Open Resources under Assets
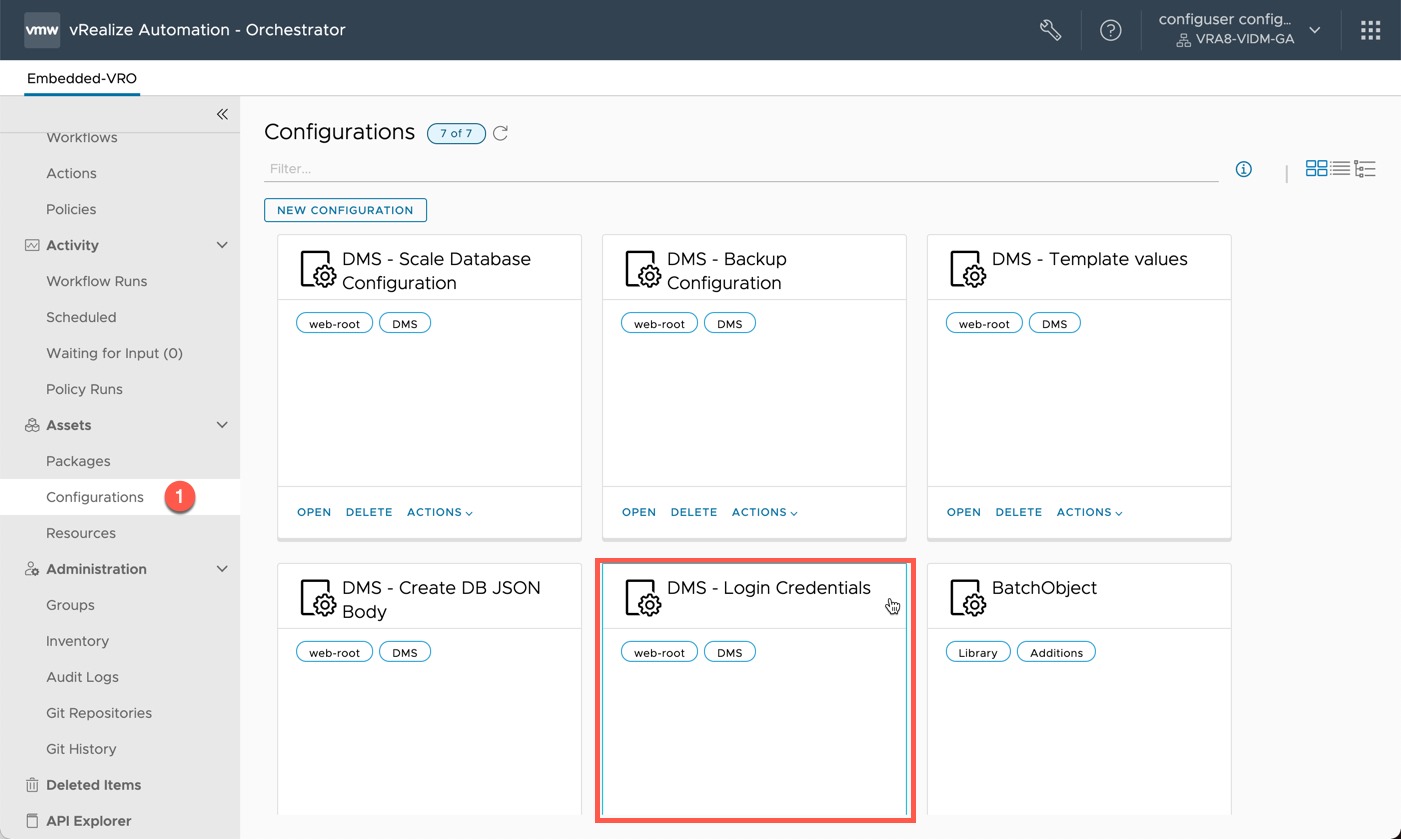 click(x=81, y=533)
